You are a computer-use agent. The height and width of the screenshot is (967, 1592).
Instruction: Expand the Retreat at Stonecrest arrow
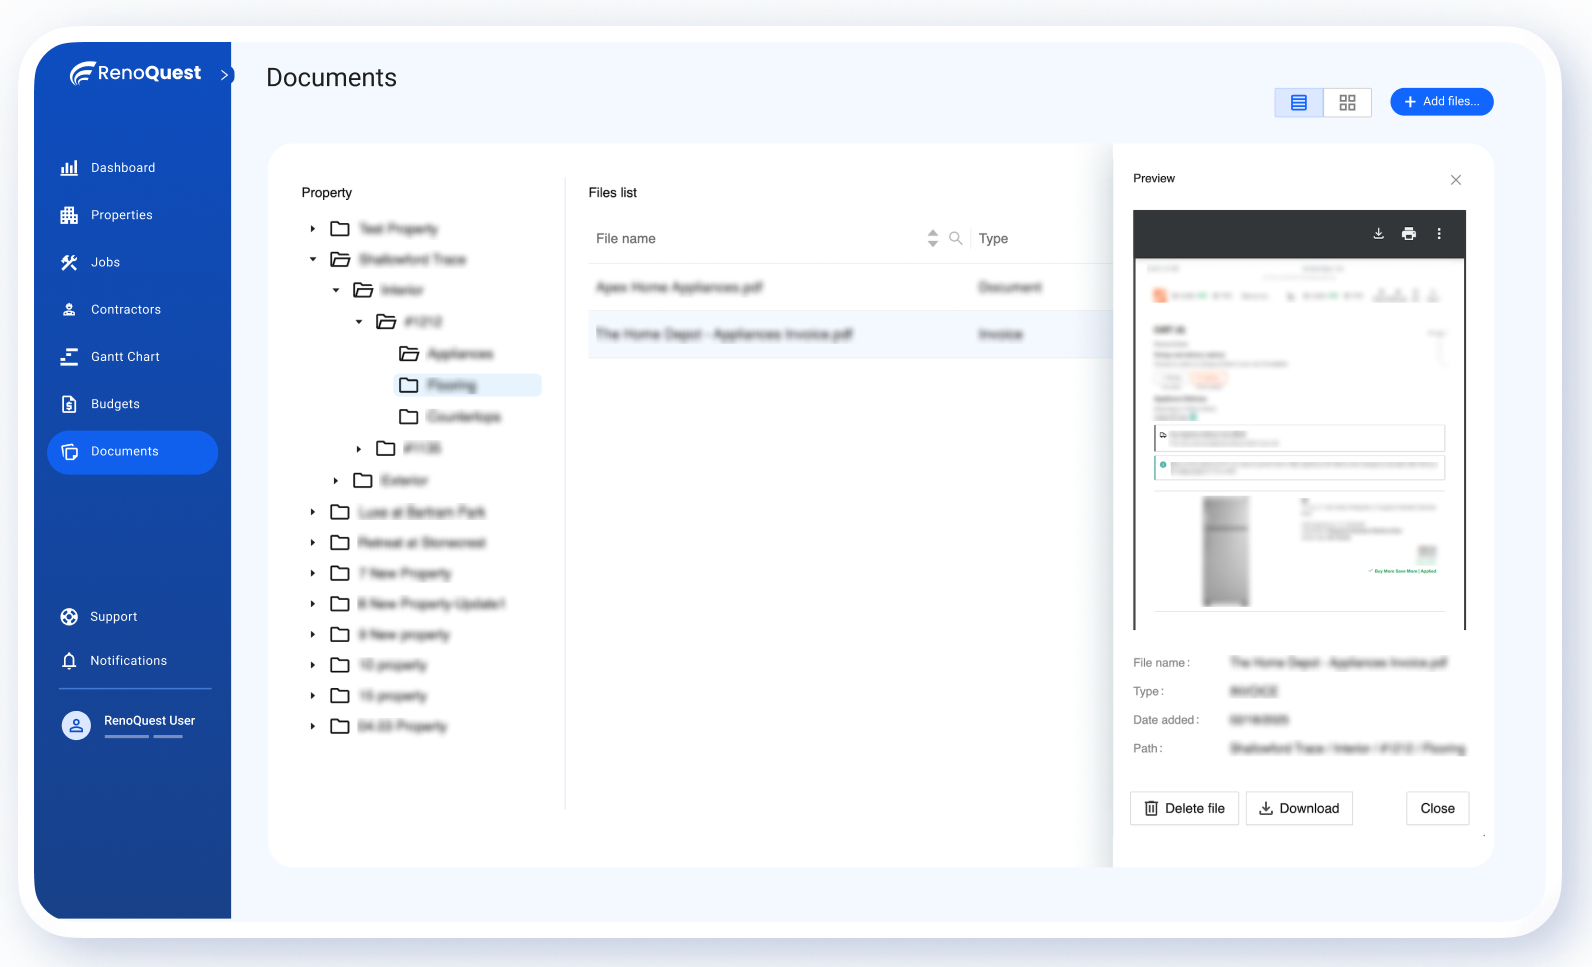point(313,543)
